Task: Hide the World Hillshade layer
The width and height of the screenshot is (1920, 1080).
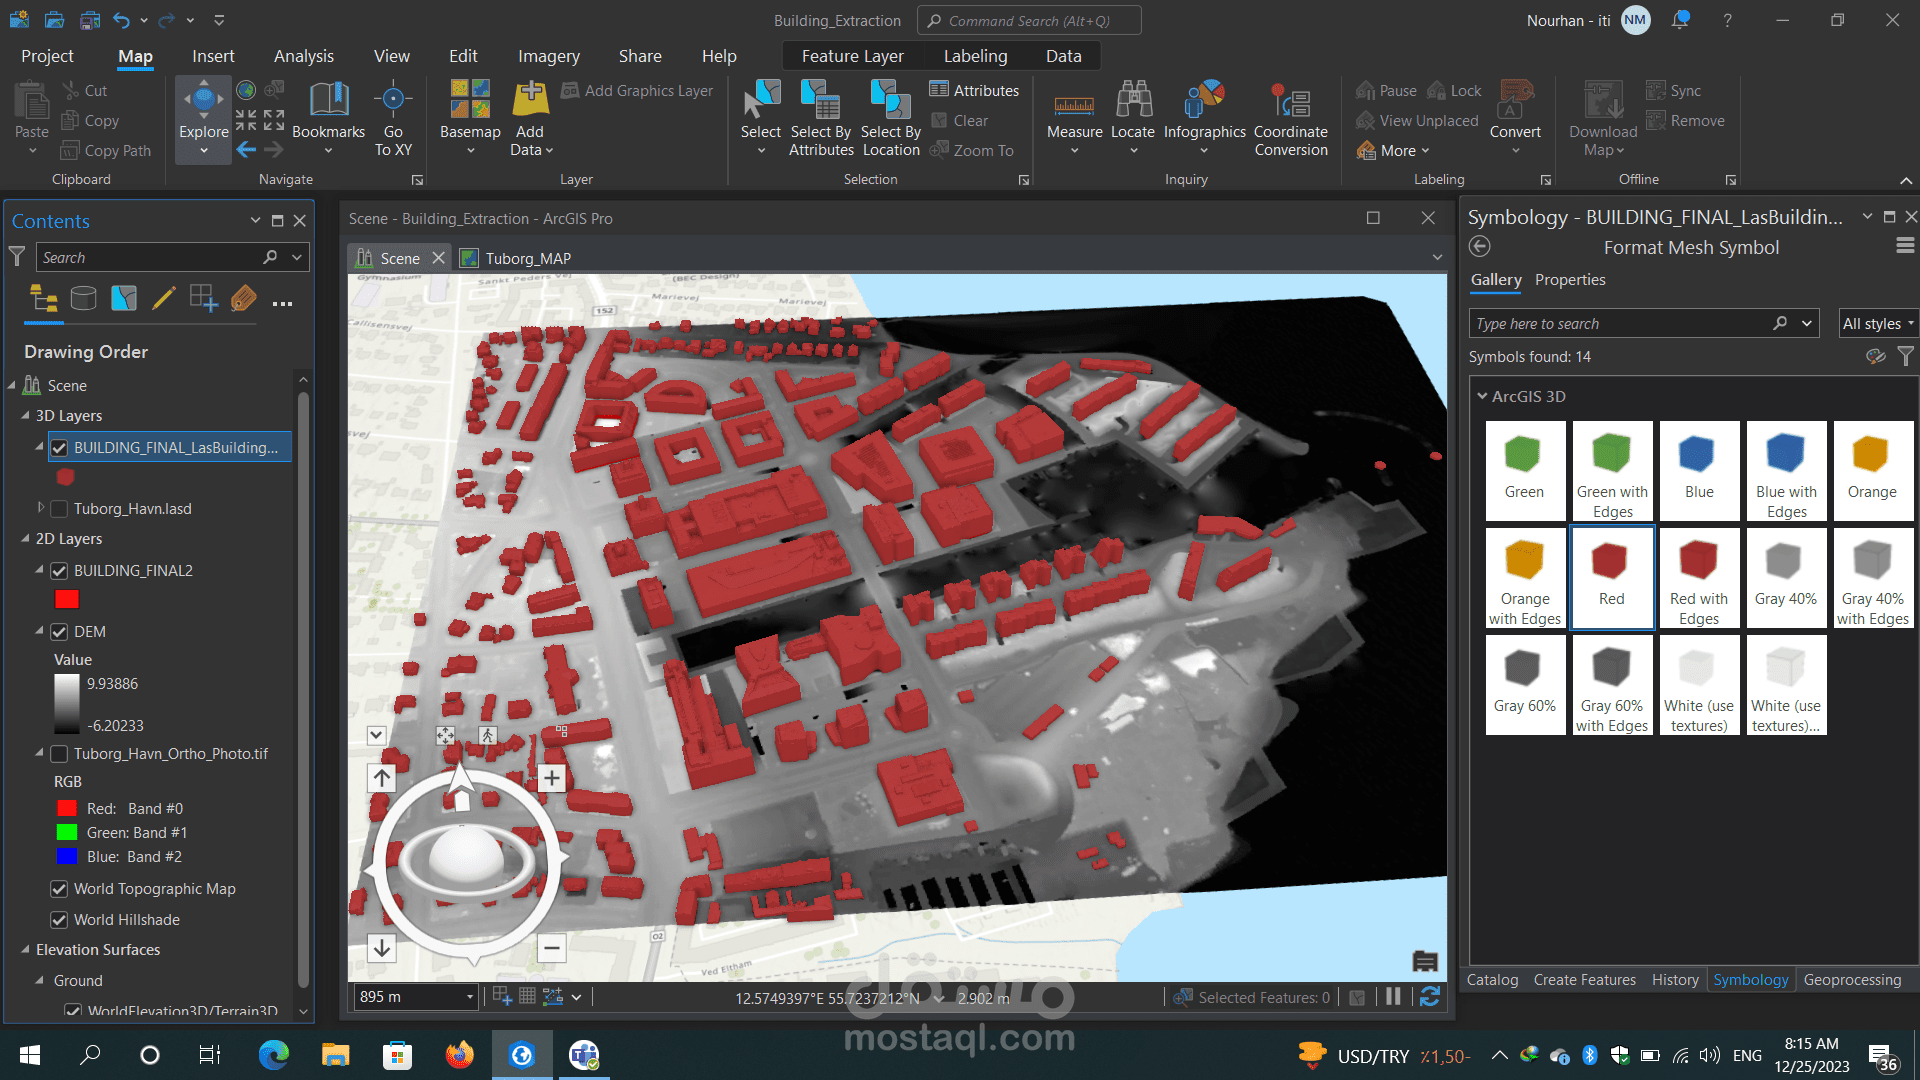Action: (x=59, y=920)
